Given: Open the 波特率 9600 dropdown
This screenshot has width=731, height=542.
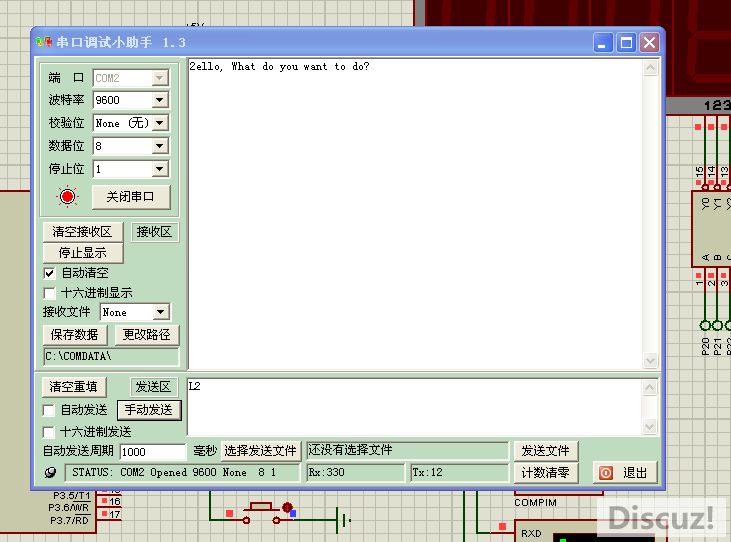Looking at the screenshot, I should 159,100.
